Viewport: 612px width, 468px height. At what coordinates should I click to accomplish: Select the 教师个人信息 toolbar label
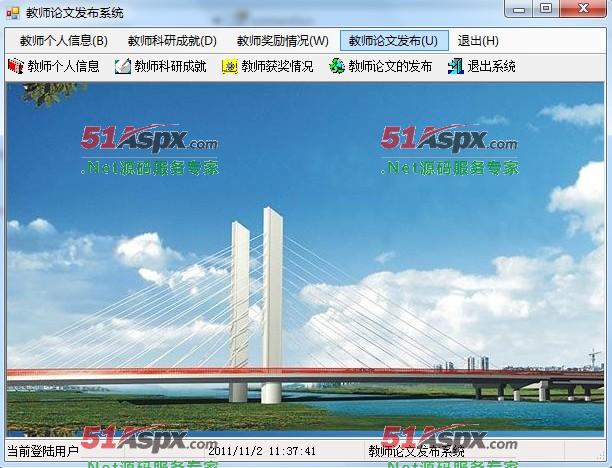click(64, 66)
